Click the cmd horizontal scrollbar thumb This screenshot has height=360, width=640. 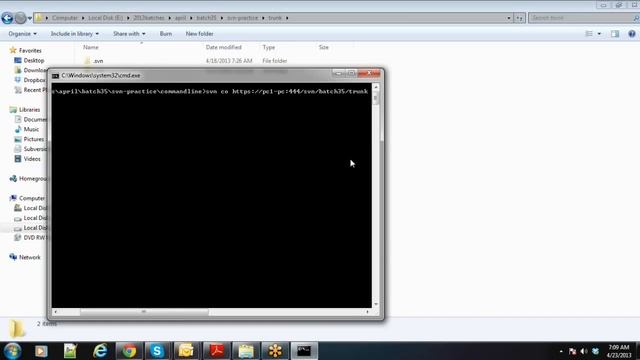click(x=144, y=312)
